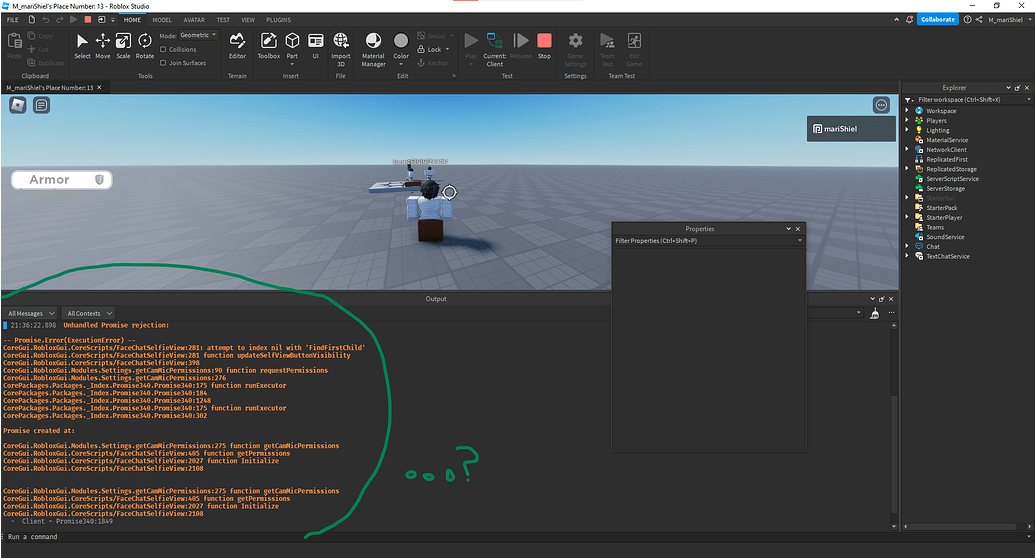1035x558 pixels.
Task: Open the All Messages filter dropdown
Action: (x=30, y=313)
